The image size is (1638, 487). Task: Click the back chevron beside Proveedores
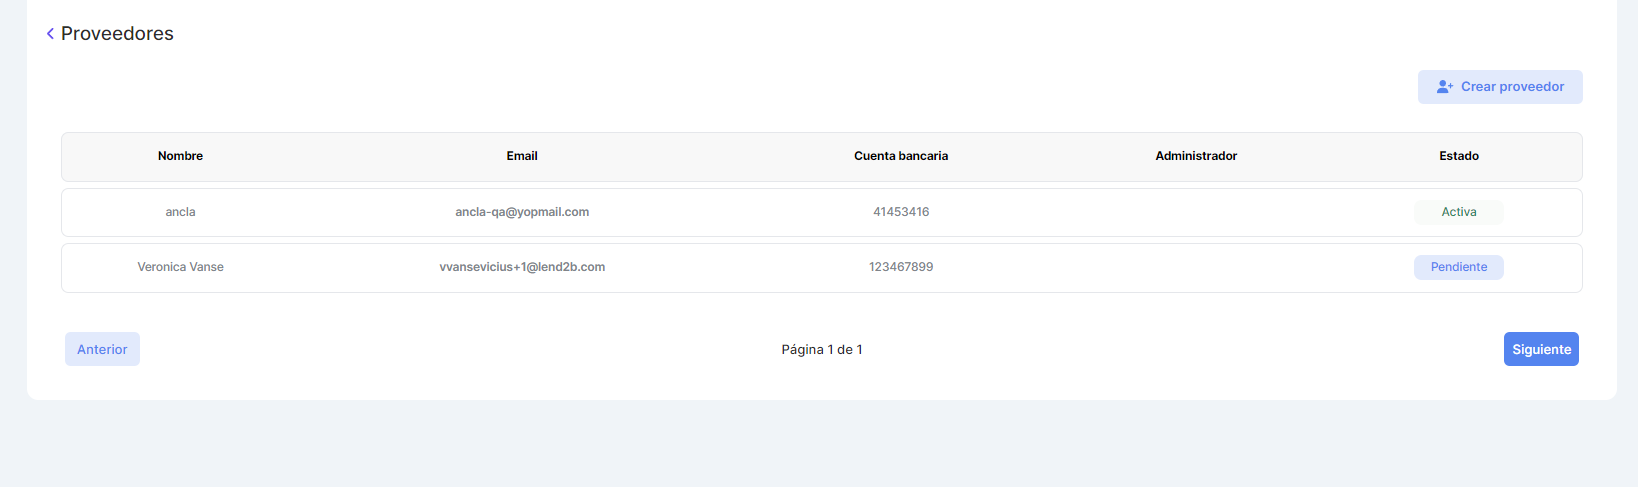pyautogui.click(x=50, y=34)
